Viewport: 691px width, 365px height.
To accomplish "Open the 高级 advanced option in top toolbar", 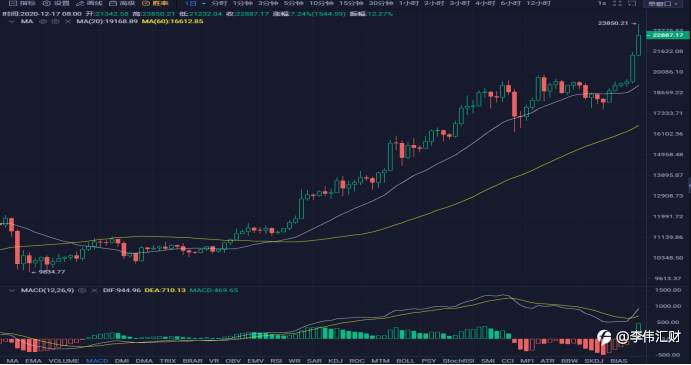I will tap(122, 3).
